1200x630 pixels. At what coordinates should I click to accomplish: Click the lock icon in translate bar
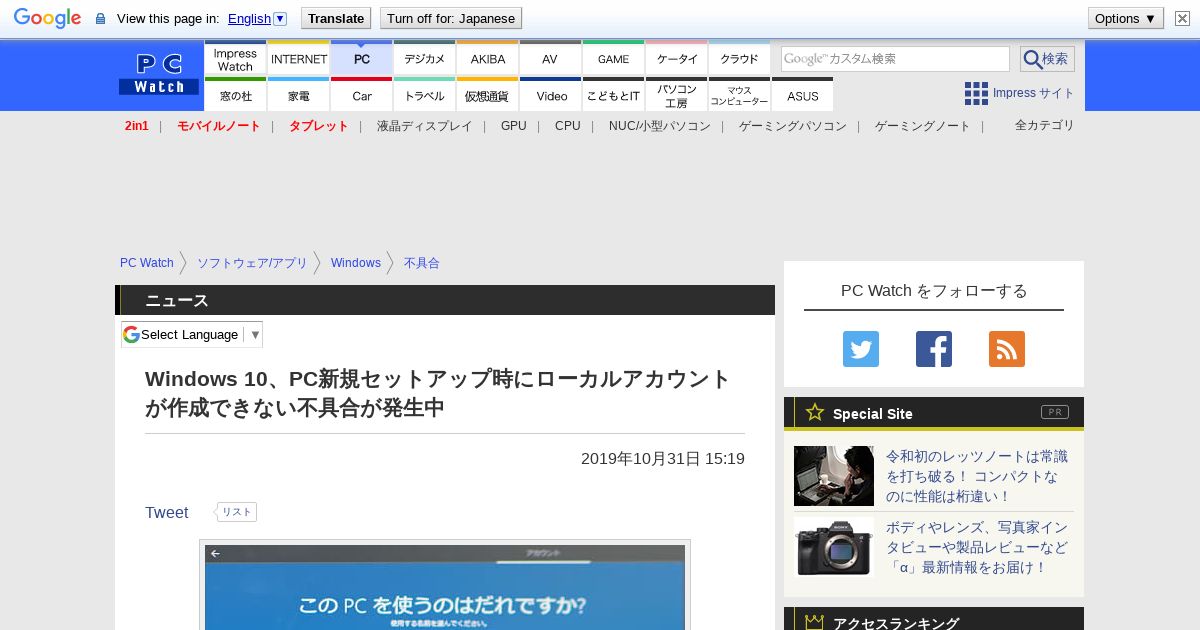coord(100,19)
